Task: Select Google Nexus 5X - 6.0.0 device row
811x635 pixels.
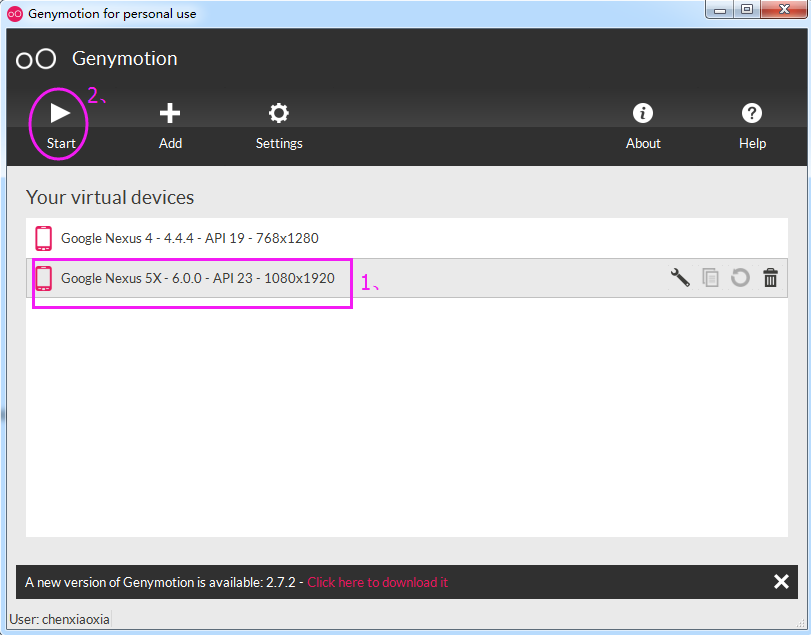Action: pos(407,278)
